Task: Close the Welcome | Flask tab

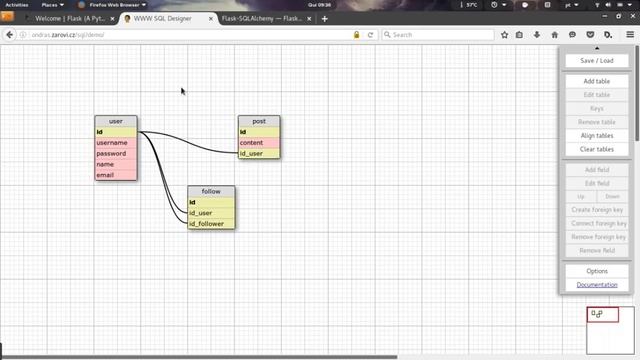Action: 112,19
